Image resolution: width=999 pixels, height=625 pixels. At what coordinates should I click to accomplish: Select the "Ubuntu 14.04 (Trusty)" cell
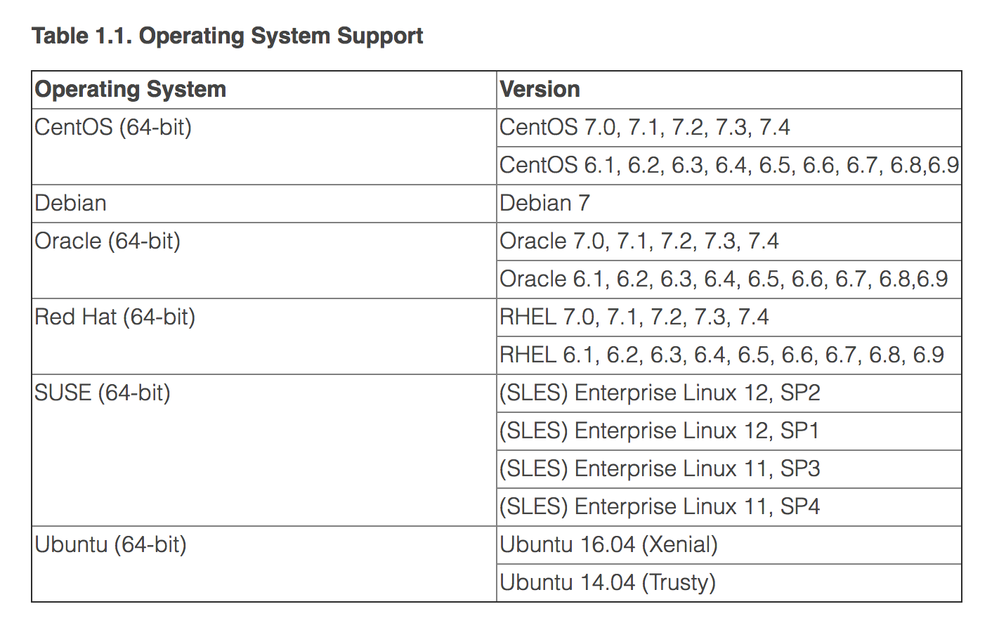[x=607, y=582]
